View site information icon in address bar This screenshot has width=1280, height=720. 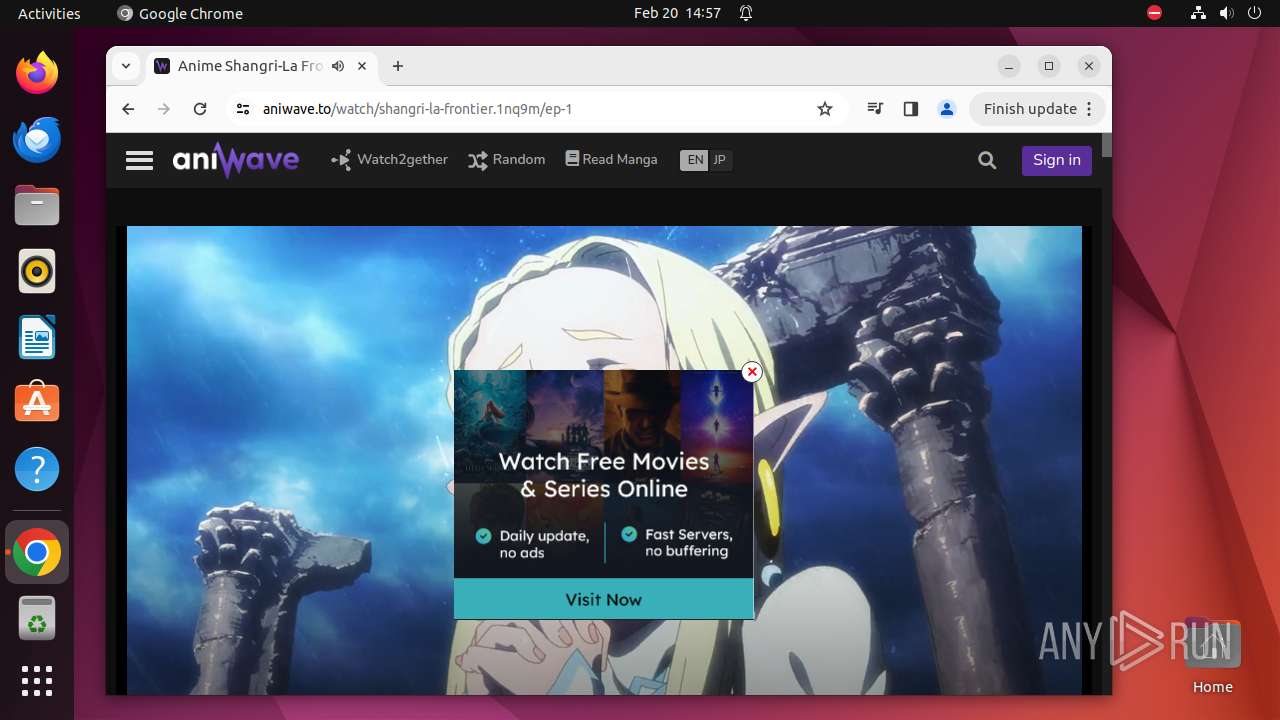(x=242, y=109)
